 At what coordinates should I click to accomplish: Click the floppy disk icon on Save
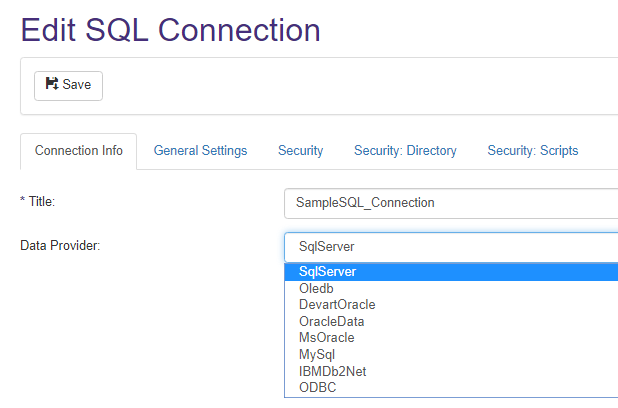(52, 85)
